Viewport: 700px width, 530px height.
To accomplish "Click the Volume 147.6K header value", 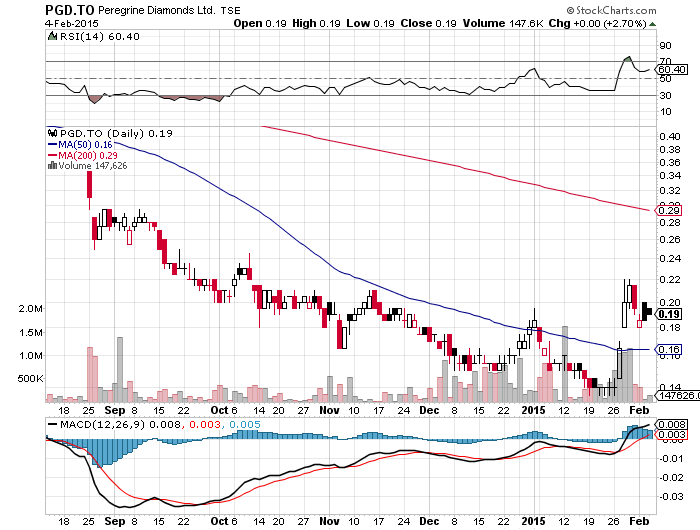I will click(x=503, y=23).
